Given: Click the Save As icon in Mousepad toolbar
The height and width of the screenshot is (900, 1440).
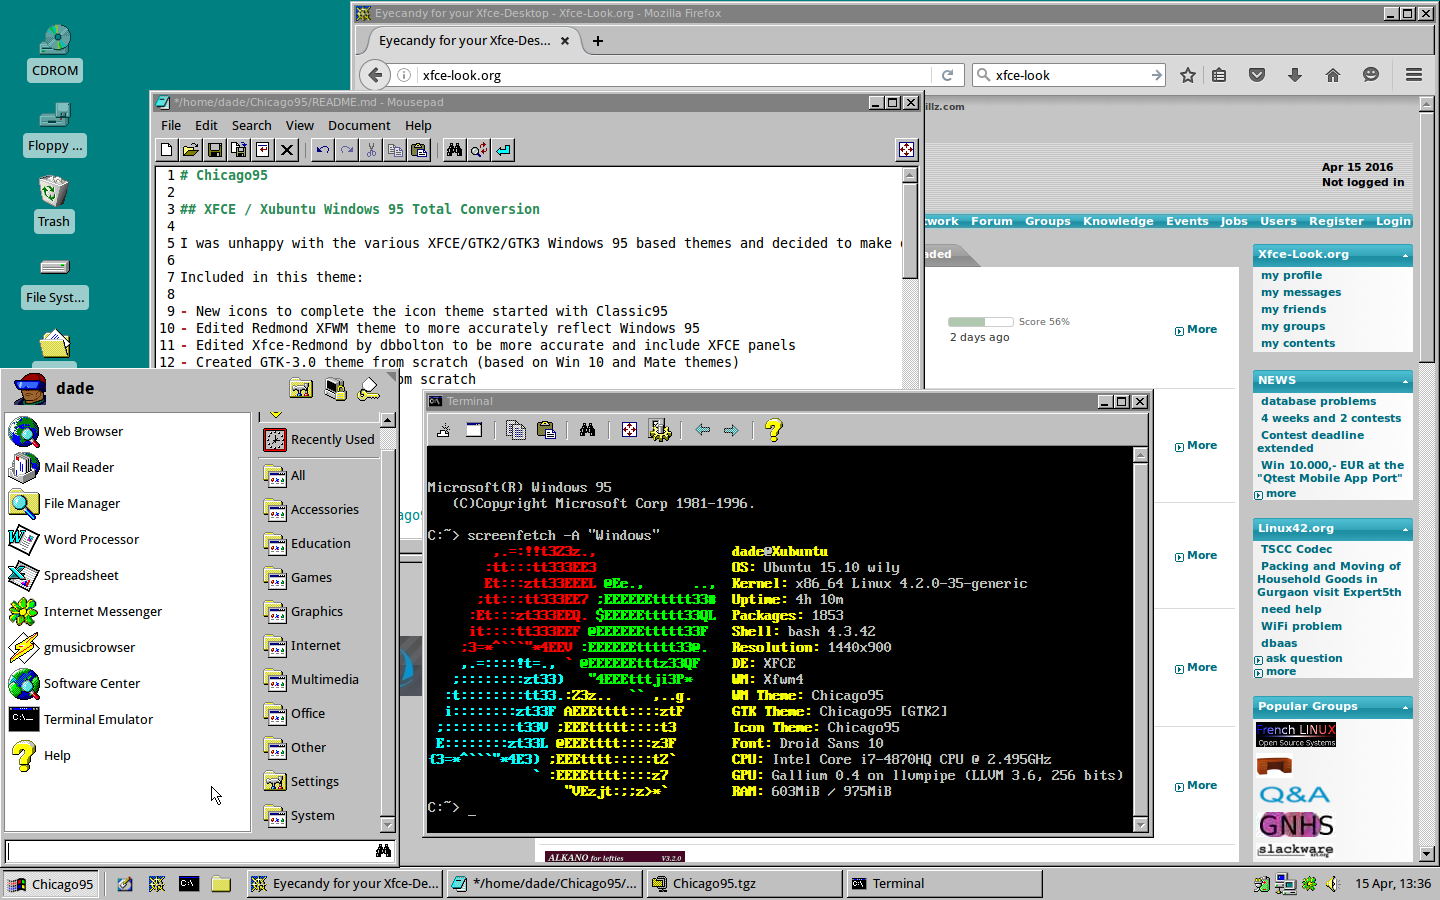Looking at the screenshot, I should click(x=238, y=150).
